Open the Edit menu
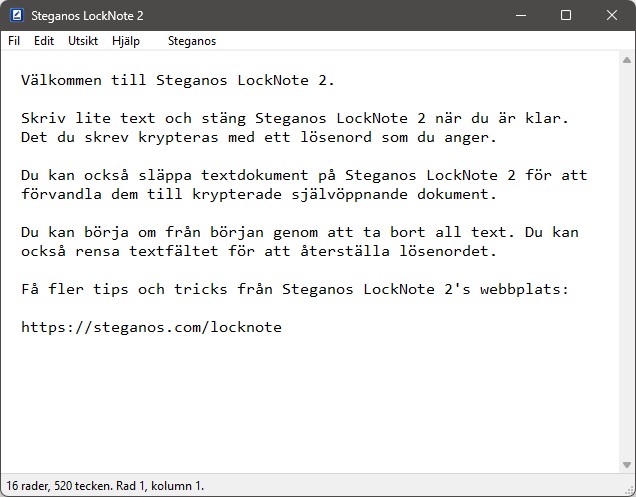 44,41
